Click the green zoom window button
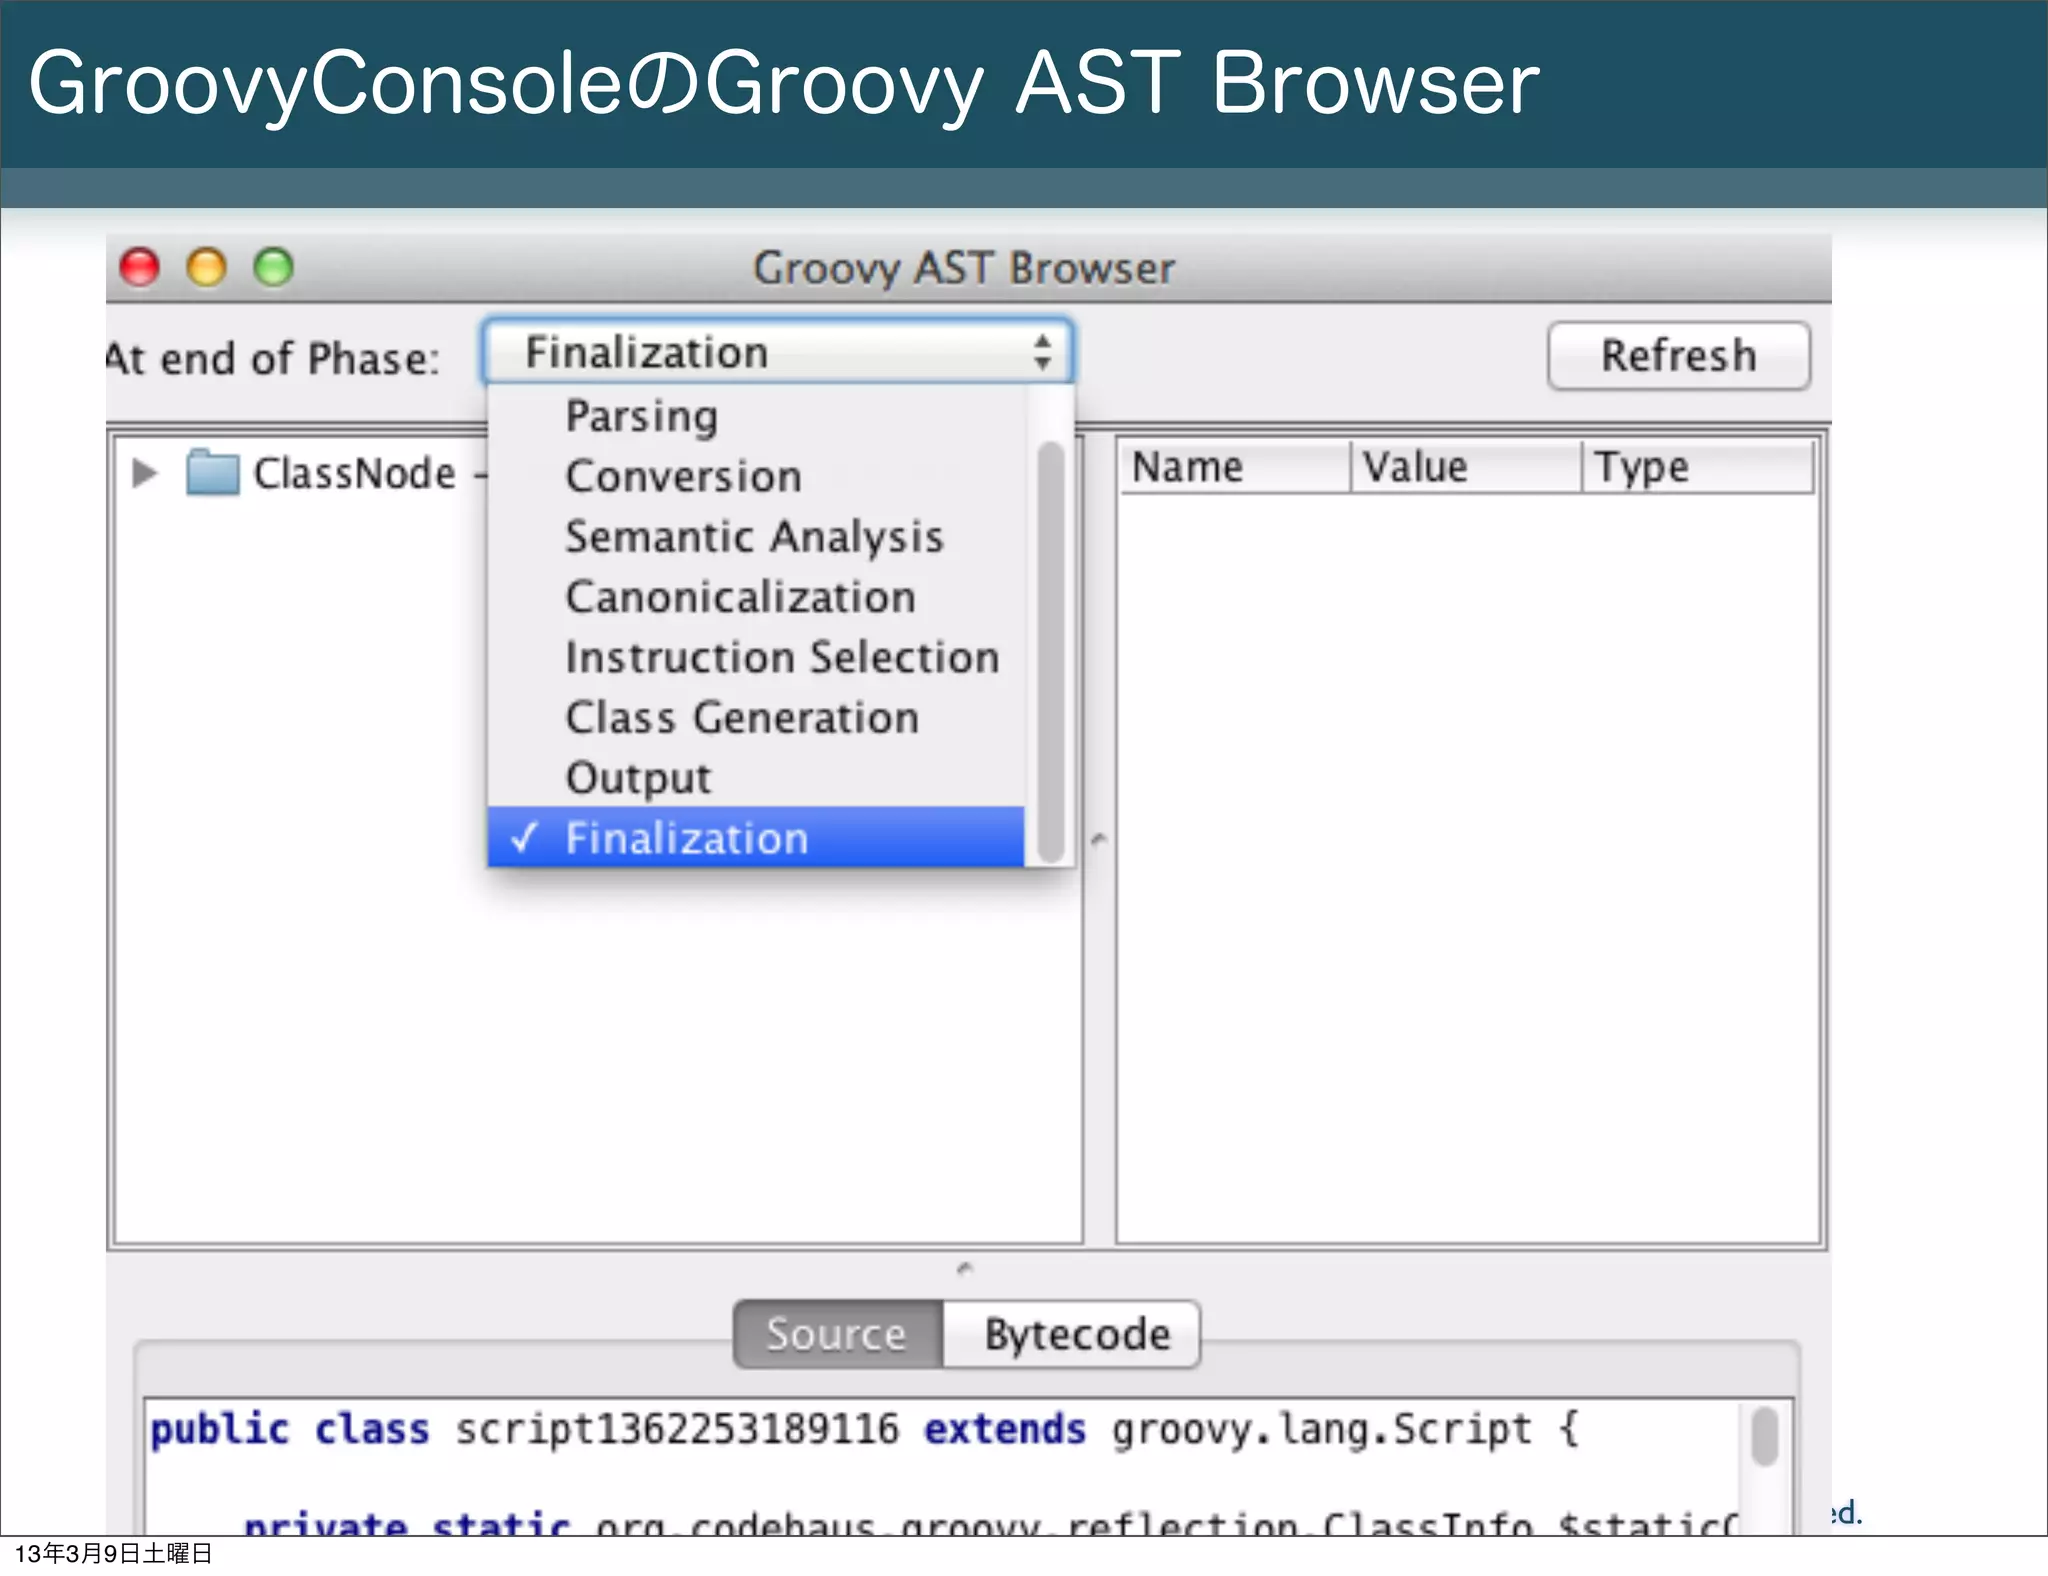This screenshot has height=1576, width=2048. [x=273, y=267]
